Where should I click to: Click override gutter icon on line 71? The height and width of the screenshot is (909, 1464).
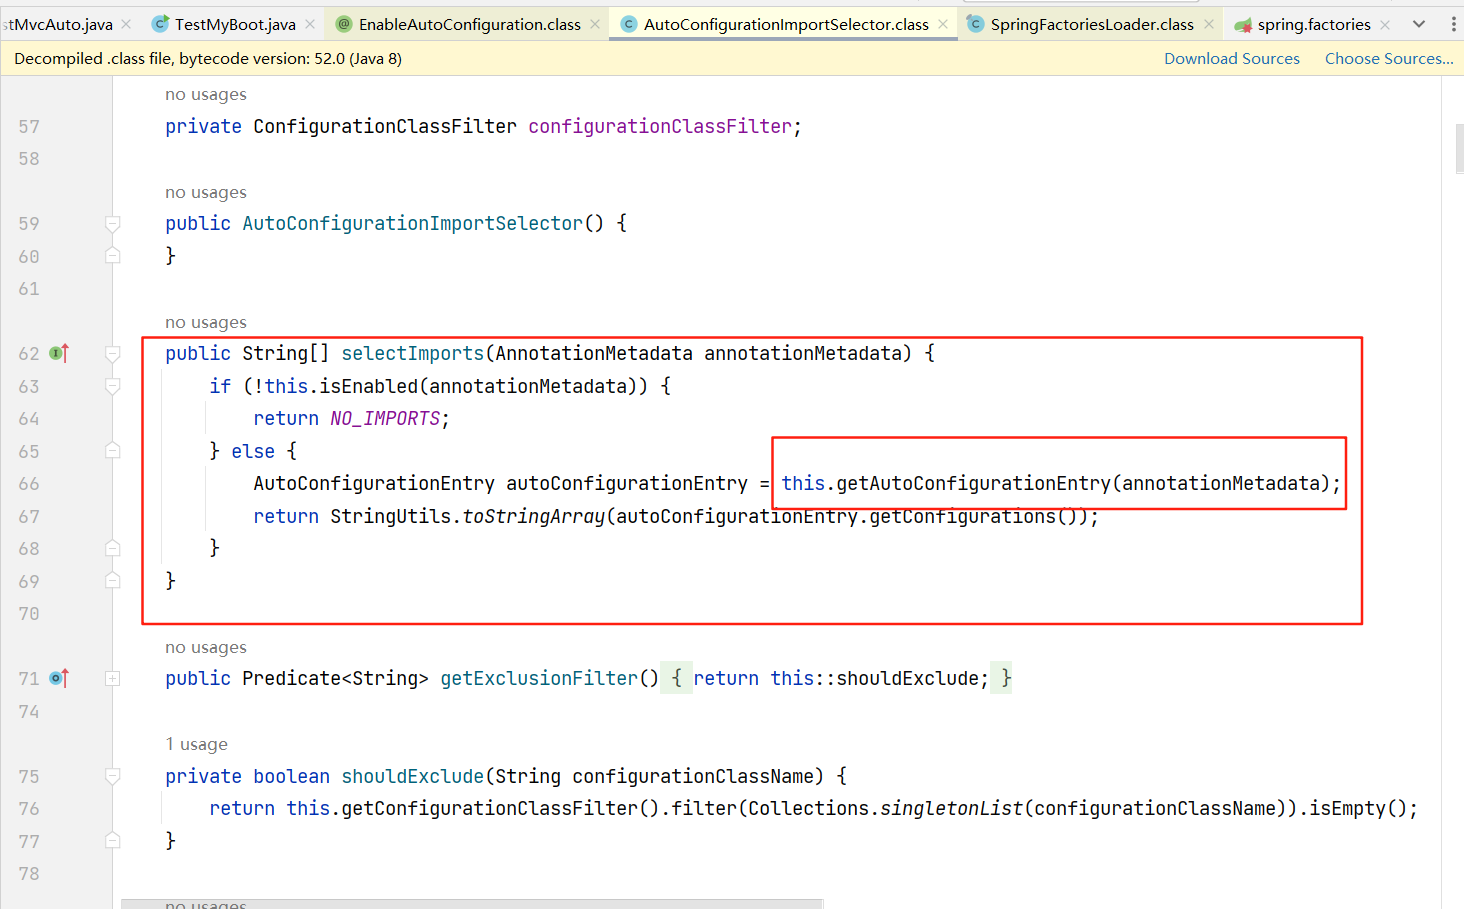[x=59, y=678]
